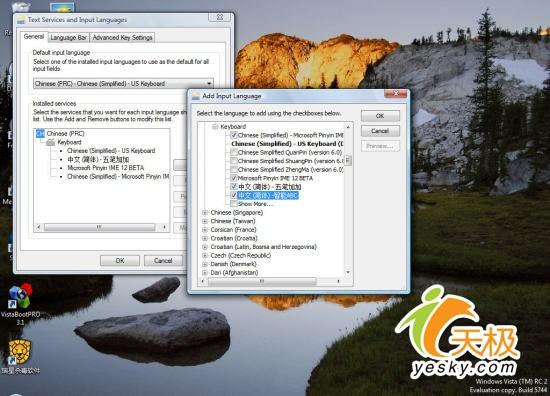The height and width of the screenshot is (396, 550).
Task: Click the Add Input Language title bar icon
Action: [196, 96]
